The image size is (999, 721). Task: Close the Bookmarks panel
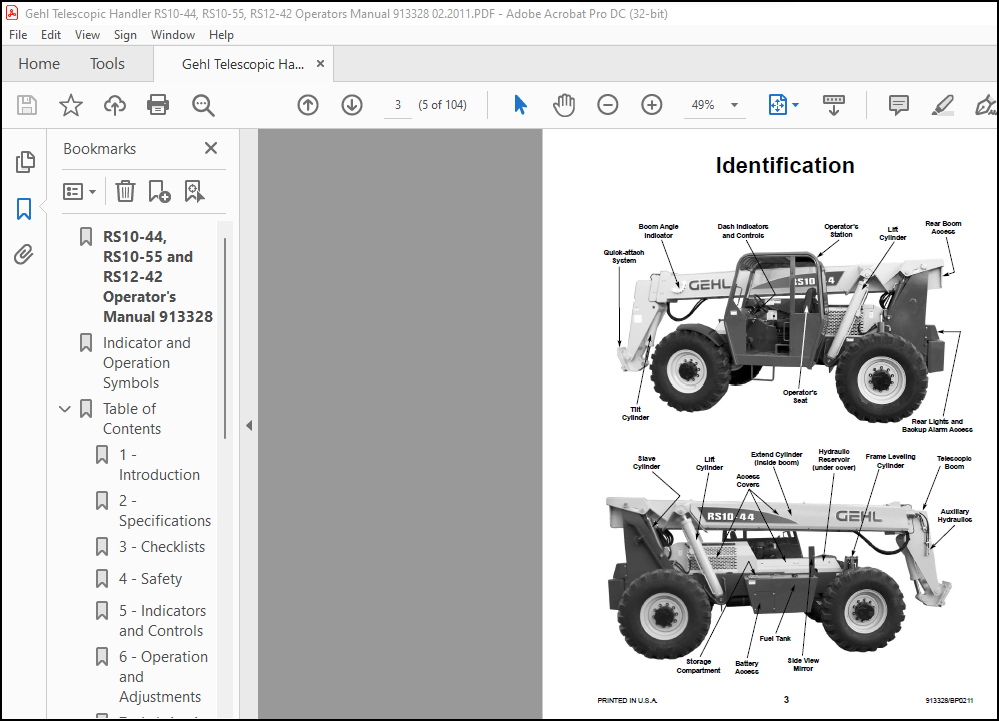click(211, 148)
